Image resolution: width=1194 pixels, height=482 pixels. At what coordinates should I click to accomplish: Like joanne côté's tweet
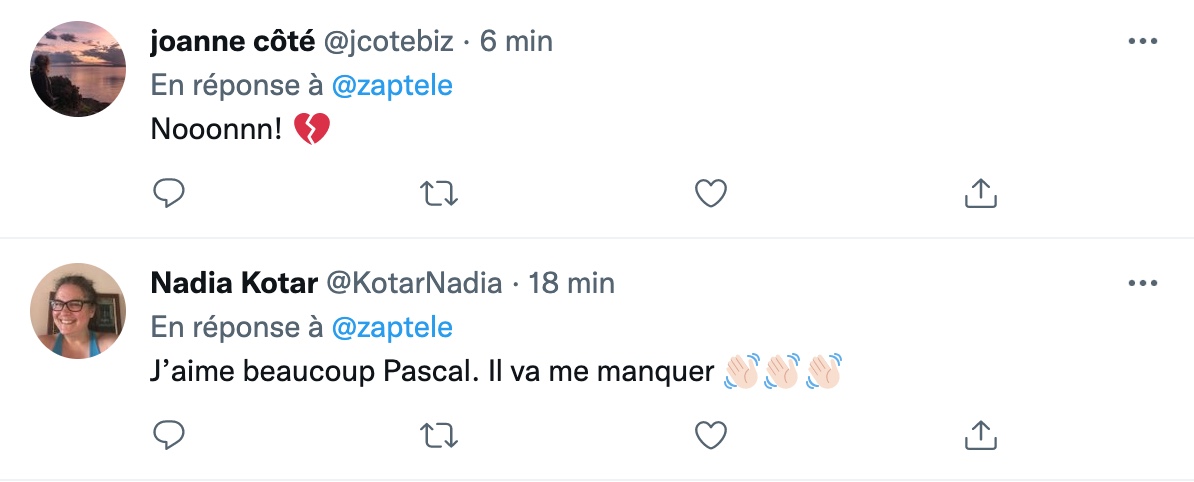[711, 193]
